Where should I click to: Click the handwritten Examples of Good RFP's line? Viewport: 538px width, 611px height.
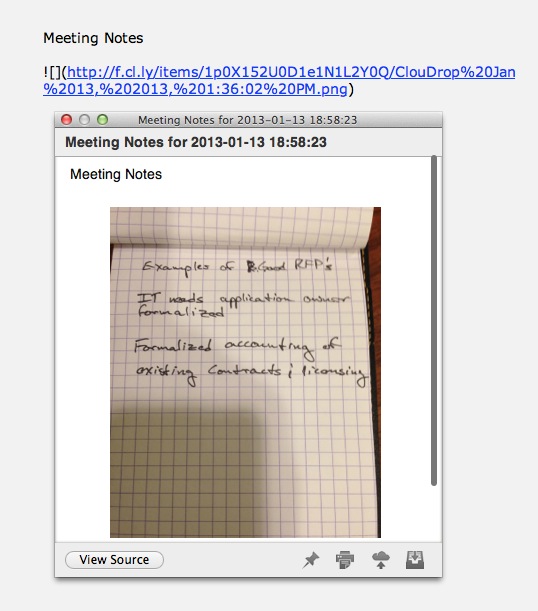pyautogui.click(x=237, y=267)
